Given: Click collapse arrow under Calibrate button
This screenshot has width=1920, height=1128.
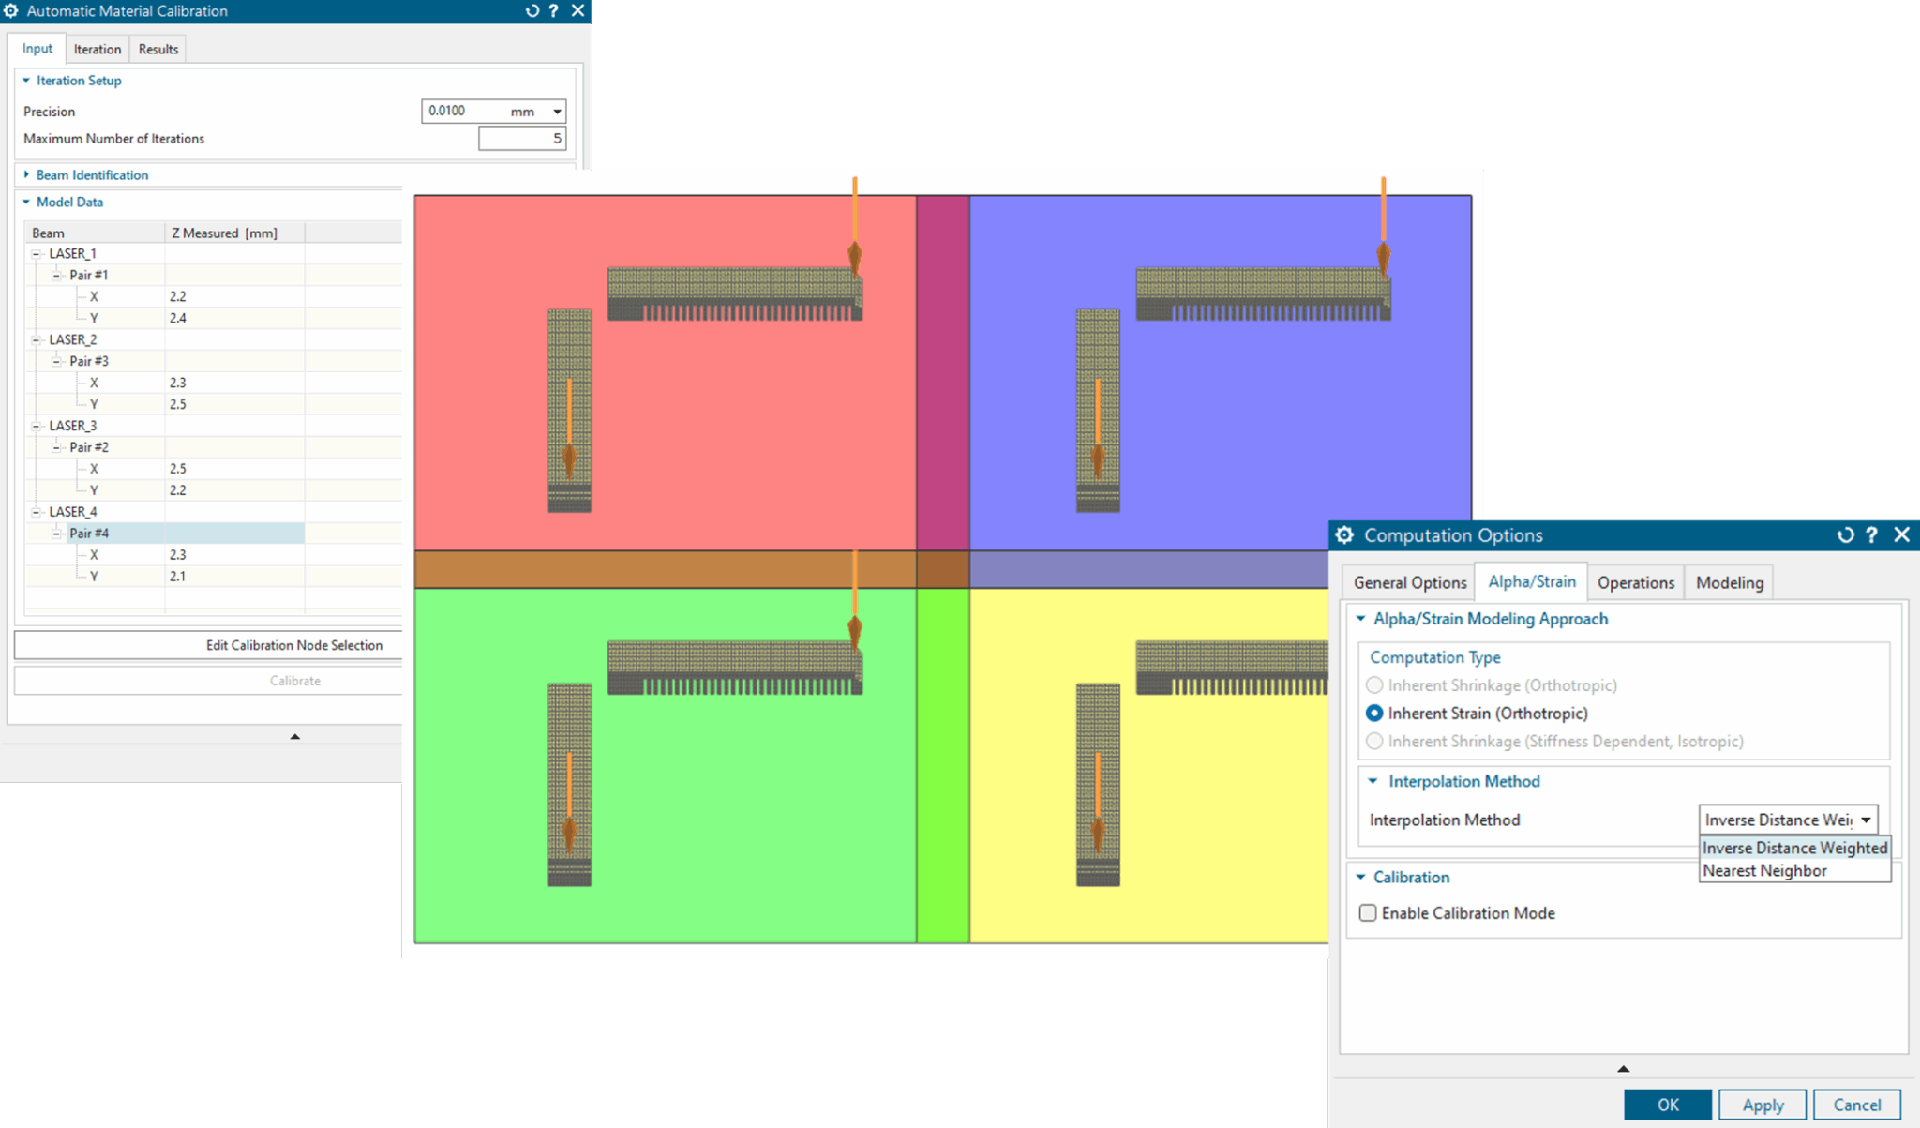Looking at the screenshot, I should pyautogui.click(x=295, y=736).
